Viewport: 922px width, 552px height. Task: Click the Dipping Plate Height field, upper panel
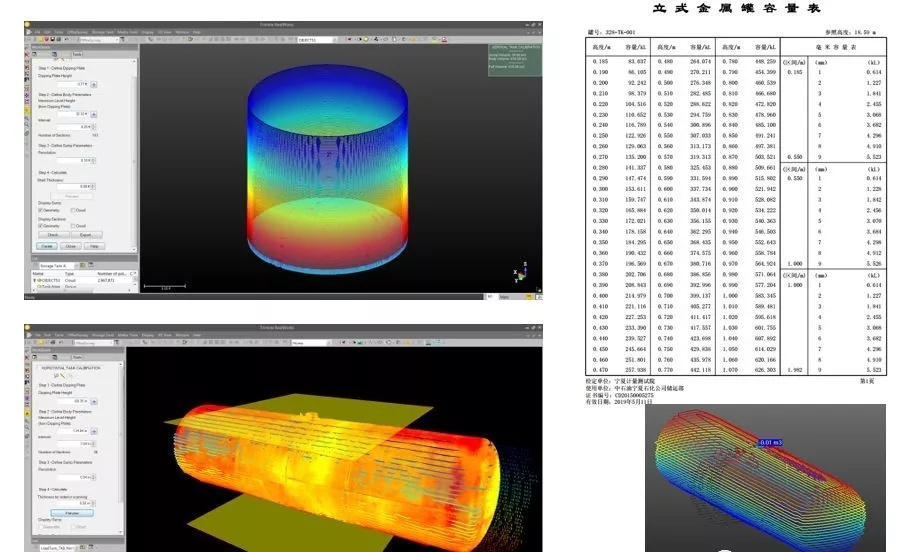click(72, 84)
